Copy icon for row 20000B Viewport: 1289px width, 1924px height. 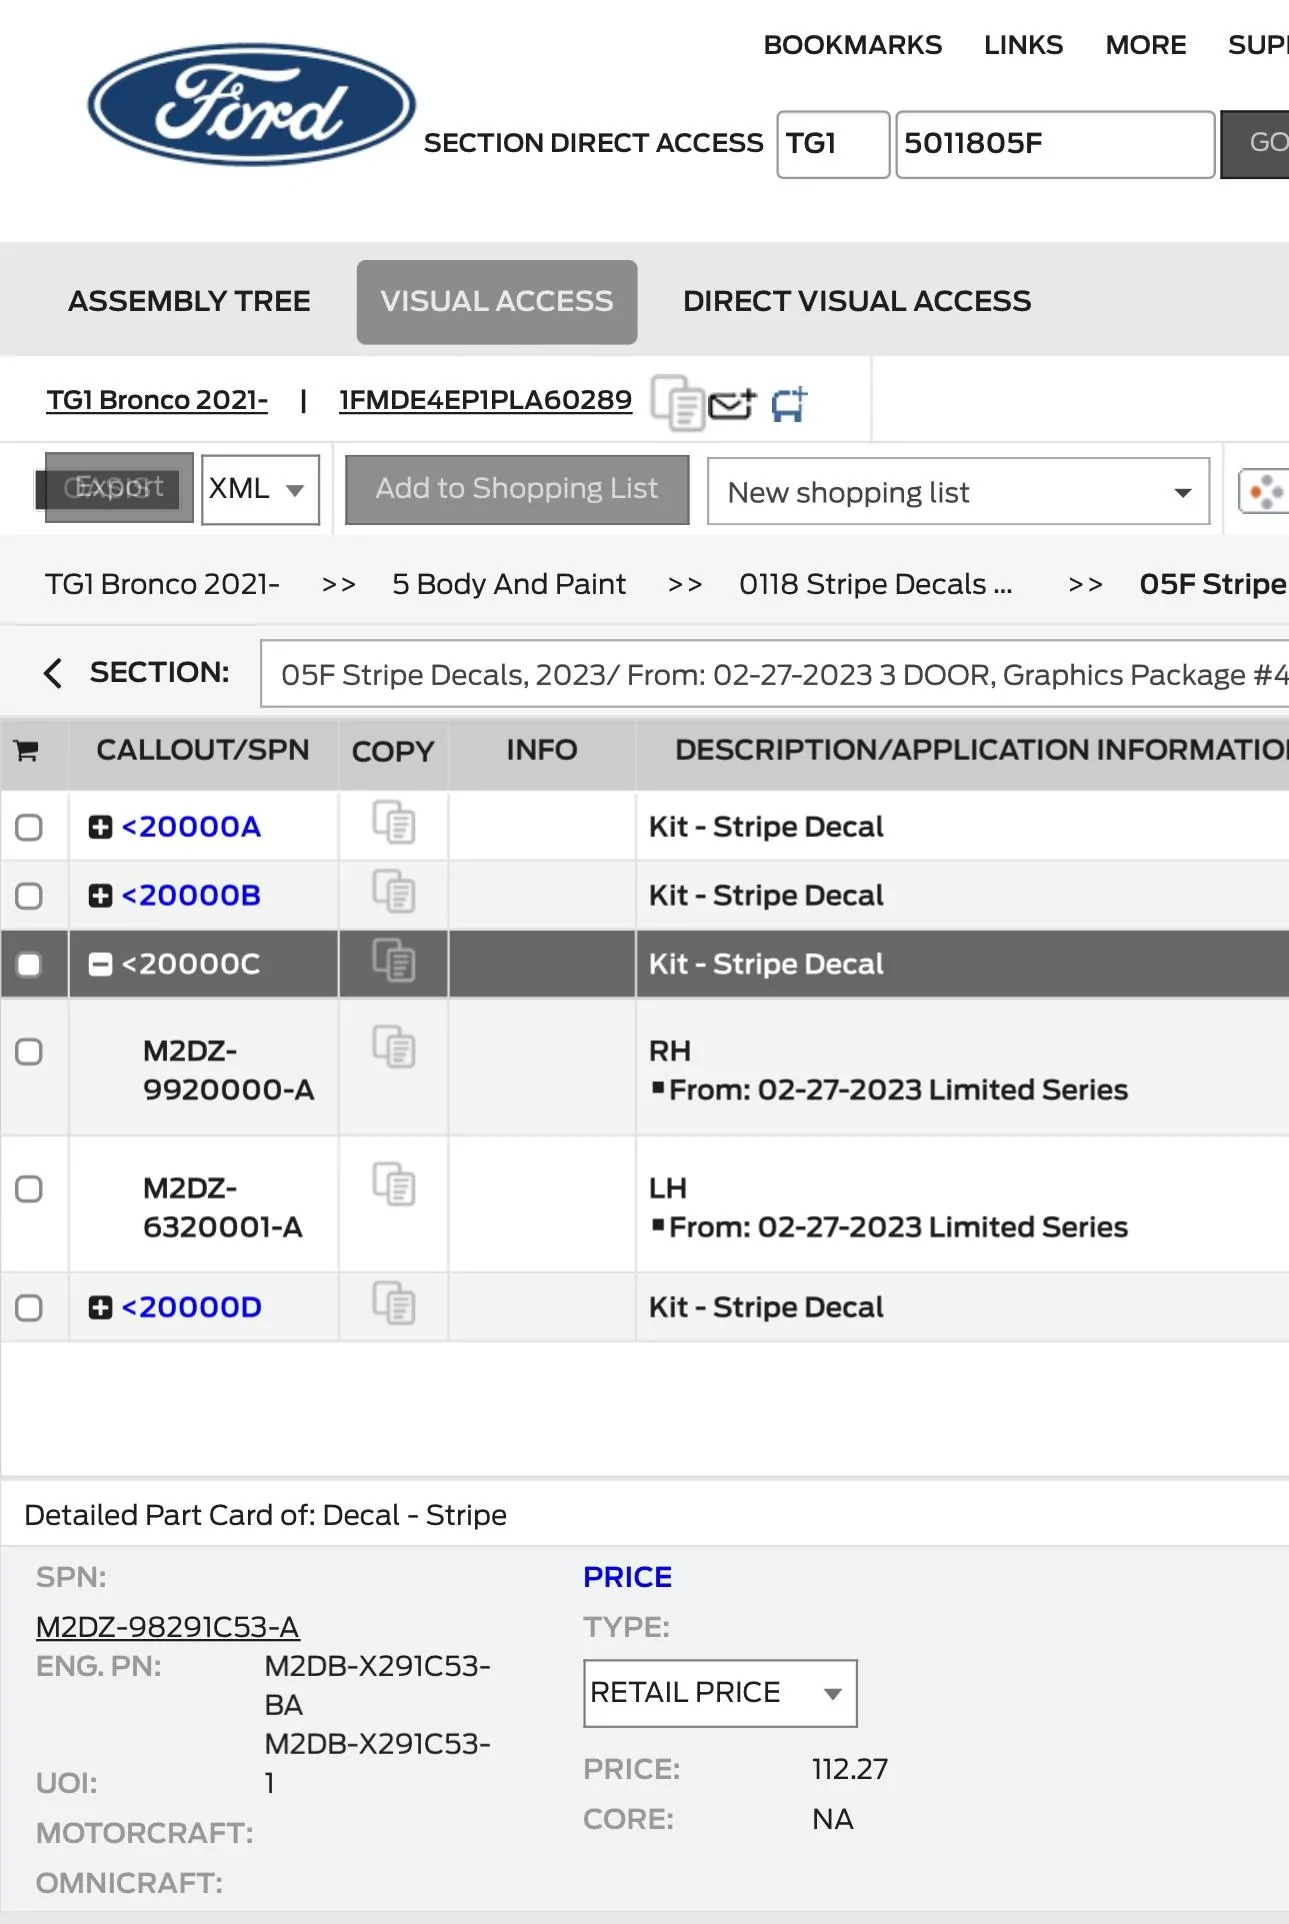tap(394, 892)
